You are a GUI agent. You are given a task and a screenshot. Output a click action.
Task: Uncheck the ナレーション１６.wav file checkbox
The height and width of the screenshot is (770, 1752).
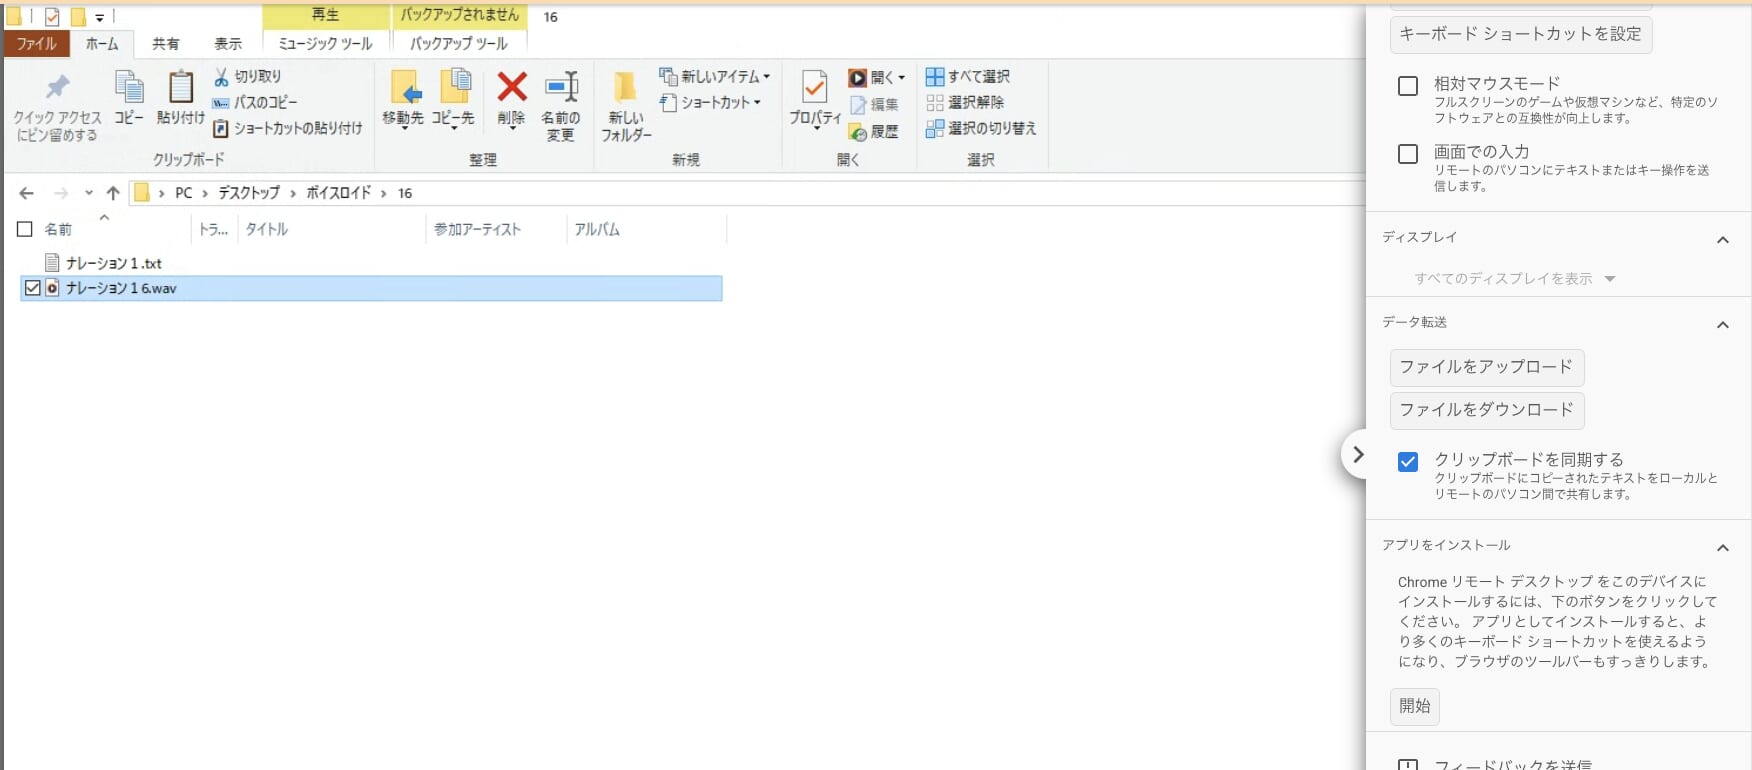(32, 288)
